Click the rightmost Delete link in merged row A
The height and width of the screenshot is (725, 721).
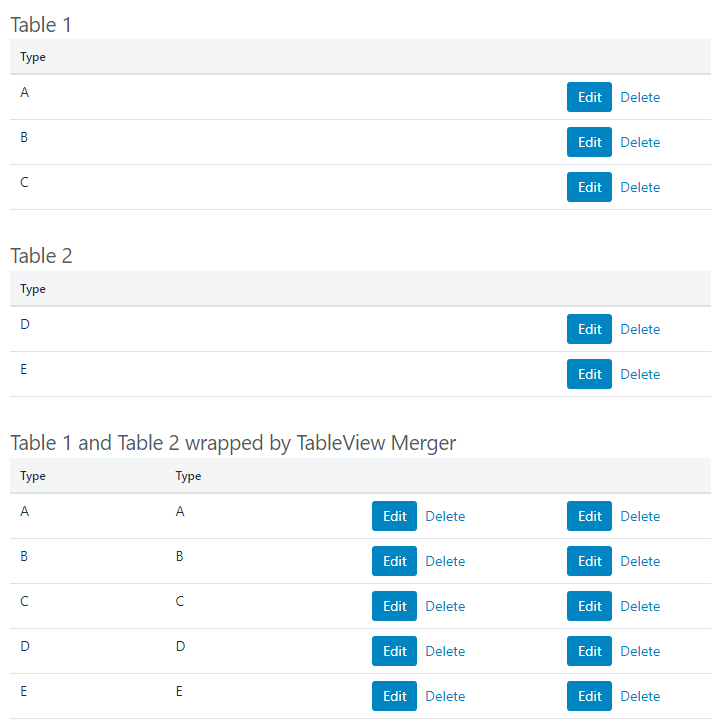pyautogui.click(x=640, y=516)
